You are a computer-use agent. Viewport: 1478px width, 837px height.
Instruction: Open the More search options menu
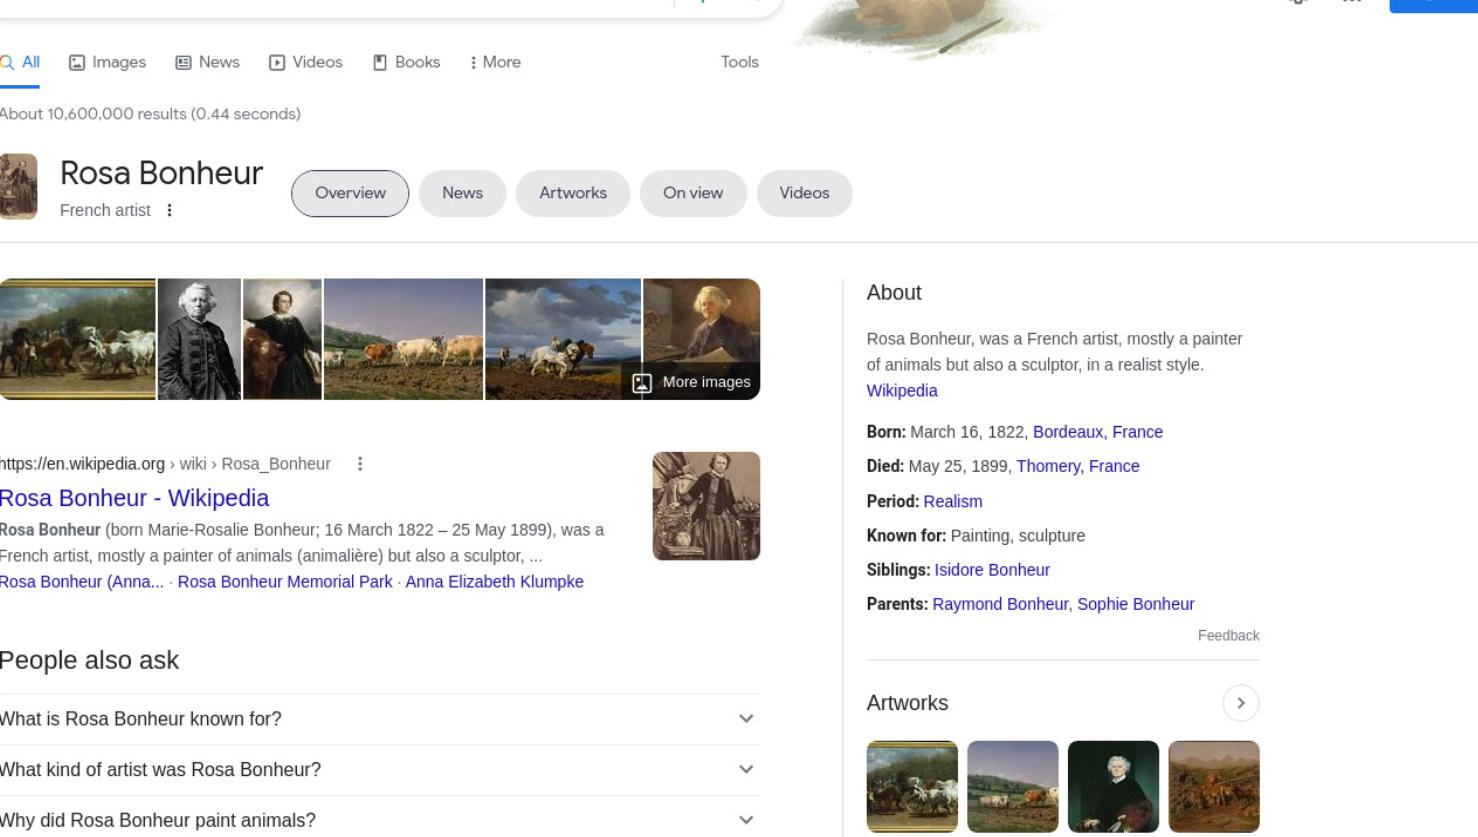coord(495,62)
